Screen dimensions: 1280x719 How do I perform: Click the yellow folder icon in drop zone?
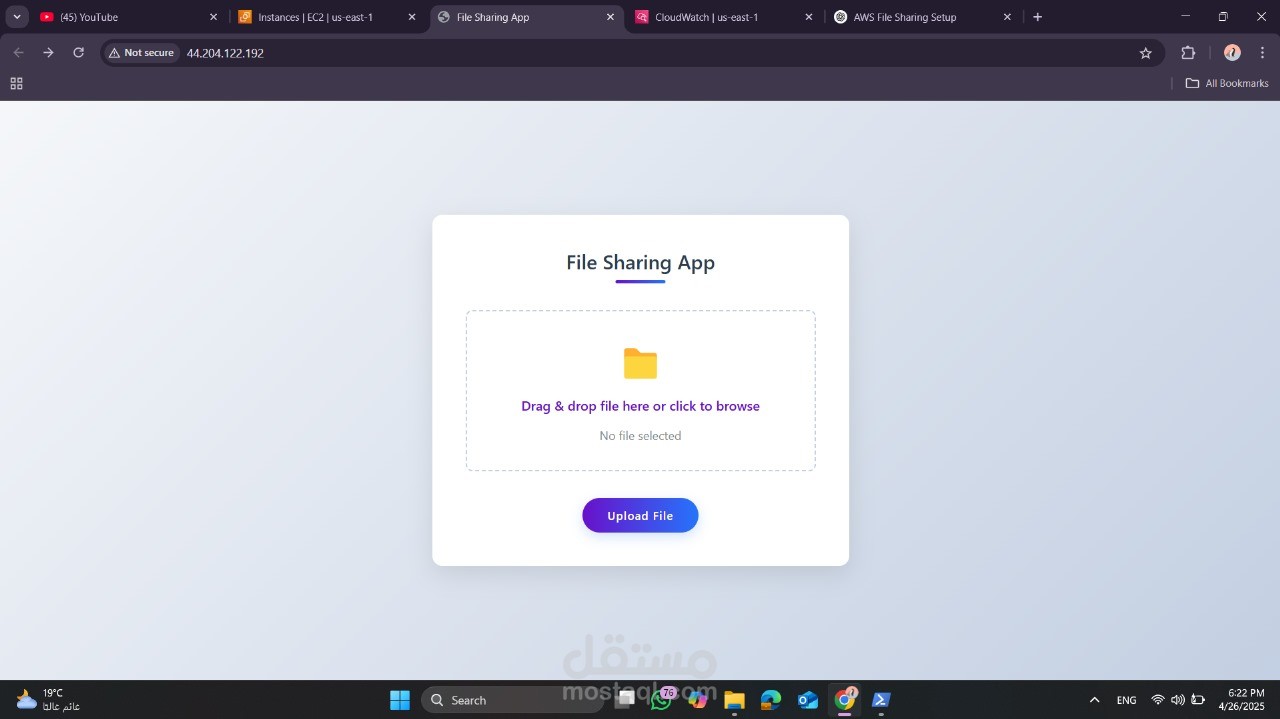(640, 363)
